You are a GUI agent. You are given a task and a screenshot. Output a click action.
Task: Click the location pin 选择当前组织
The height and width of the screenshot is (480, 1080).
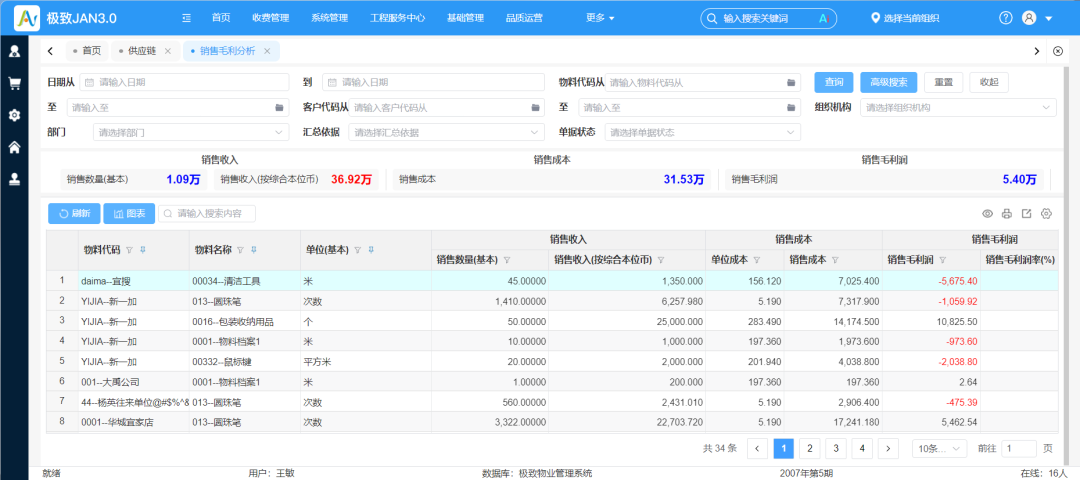click(x=905, y=18)
